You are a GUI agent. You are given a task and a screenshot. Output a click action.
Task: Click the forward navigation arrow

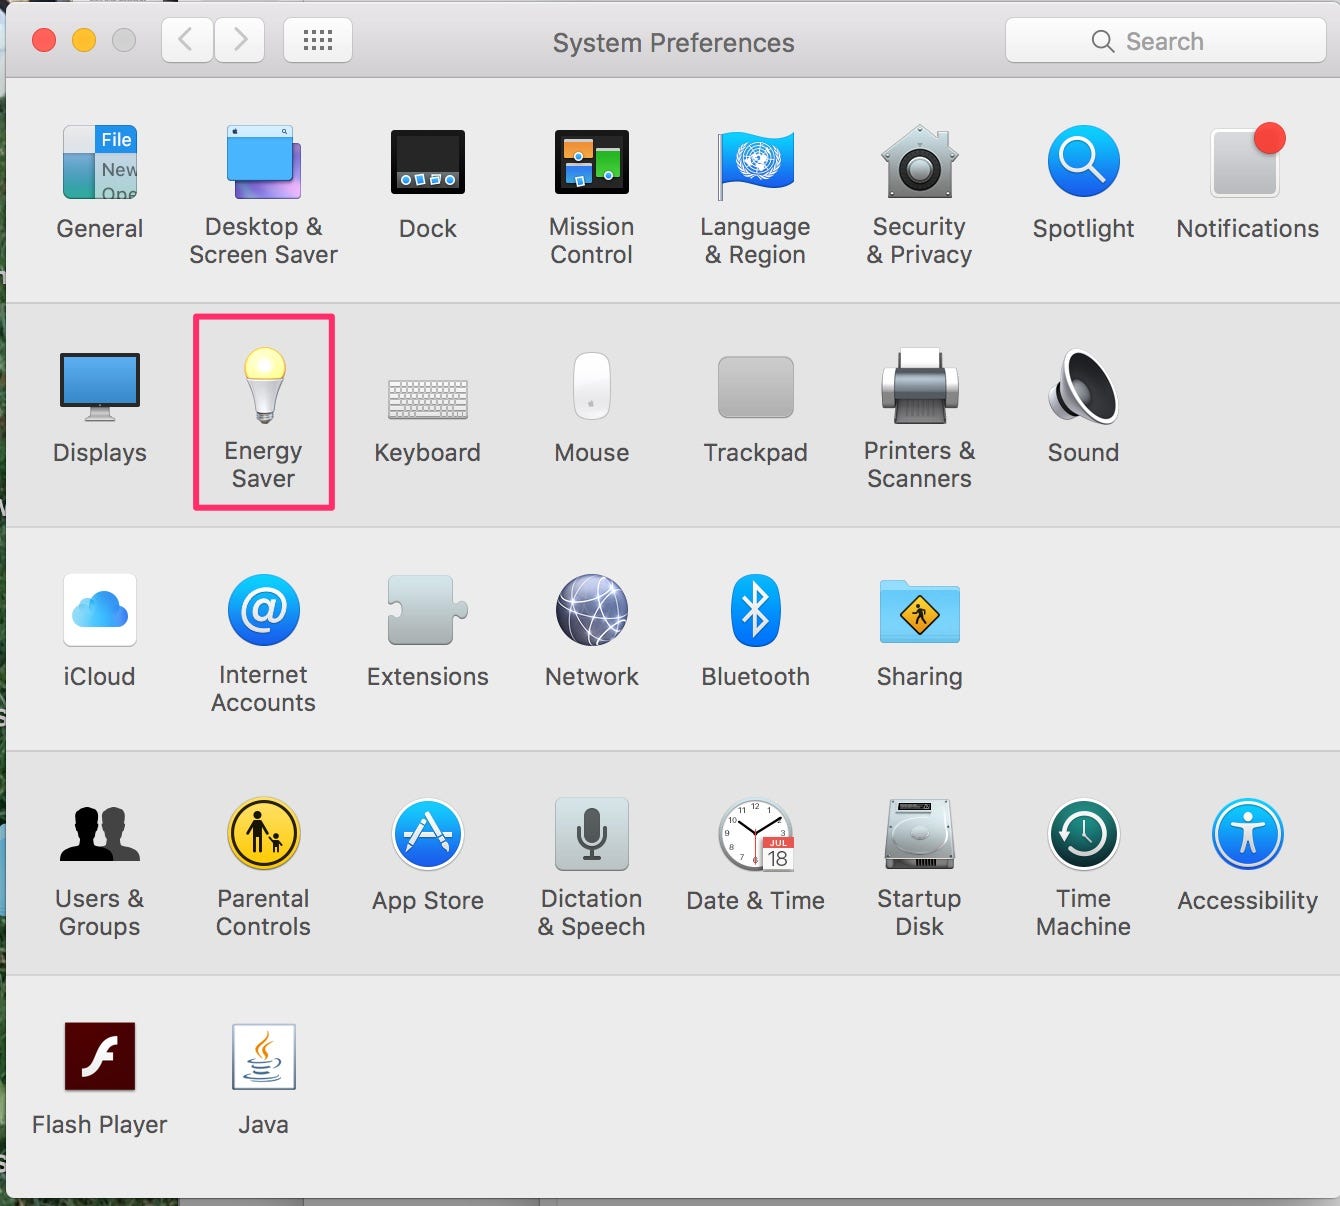click(x=240, y=41)
